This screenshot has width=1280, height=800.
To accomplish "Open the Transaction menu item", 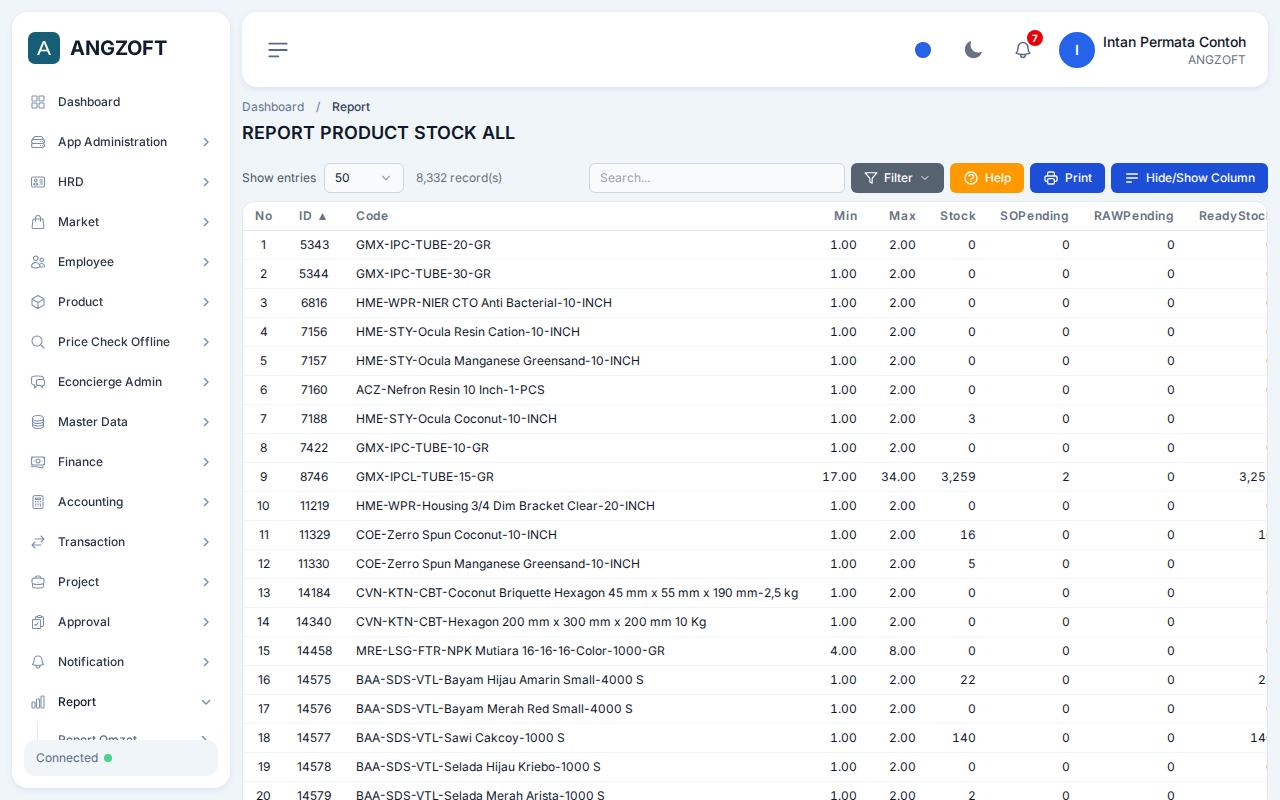I will (x=121, y=542).
